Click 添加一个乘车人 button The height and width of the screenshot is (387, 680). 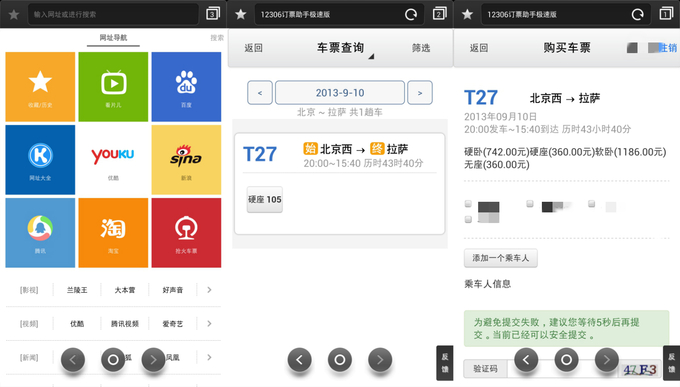tap(500, 258)
